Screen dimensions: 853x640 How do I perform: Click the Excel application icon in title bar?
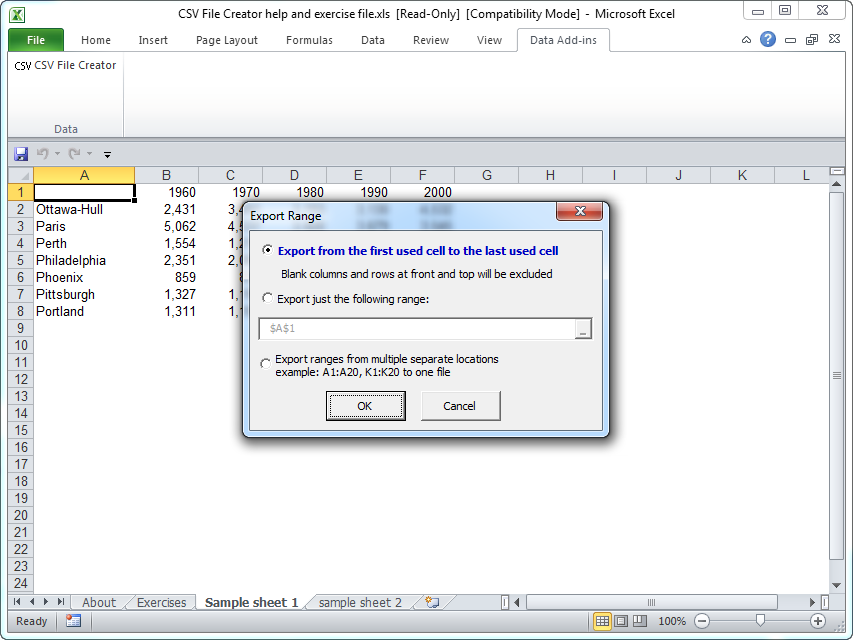17,14
